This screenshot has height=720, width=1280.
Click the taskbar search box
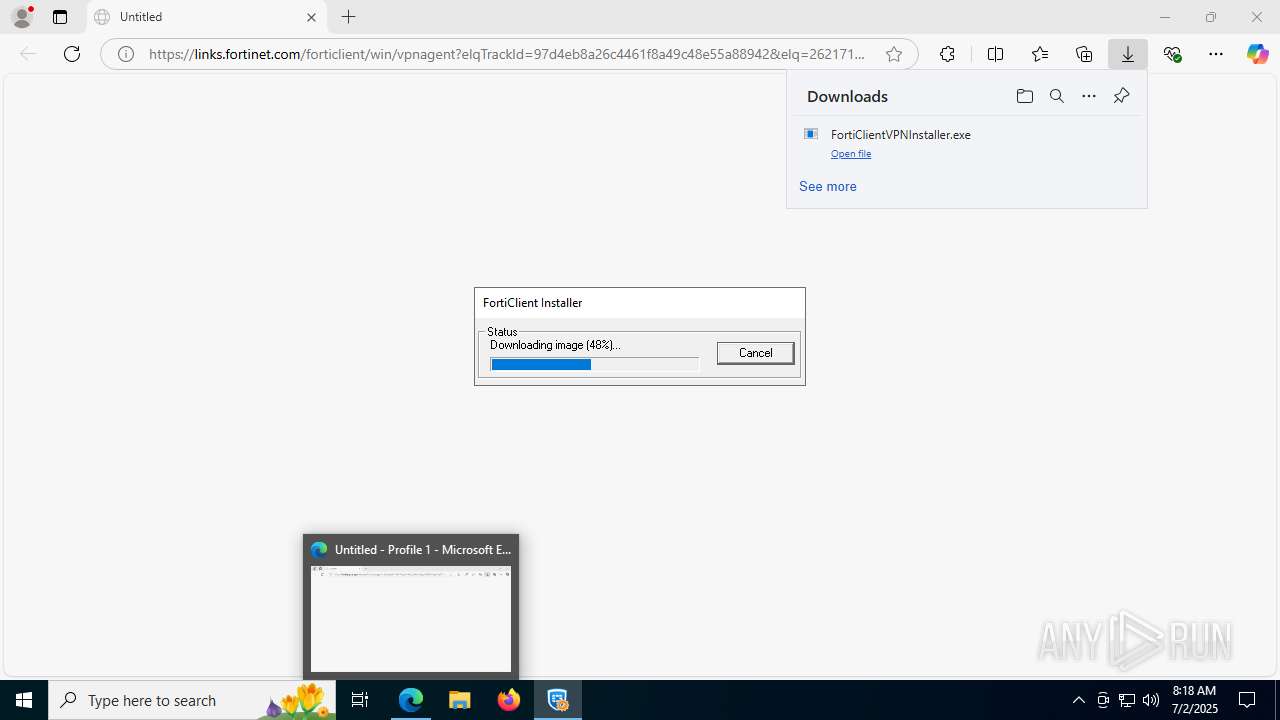pyautogui.click(x=192, y=700)
